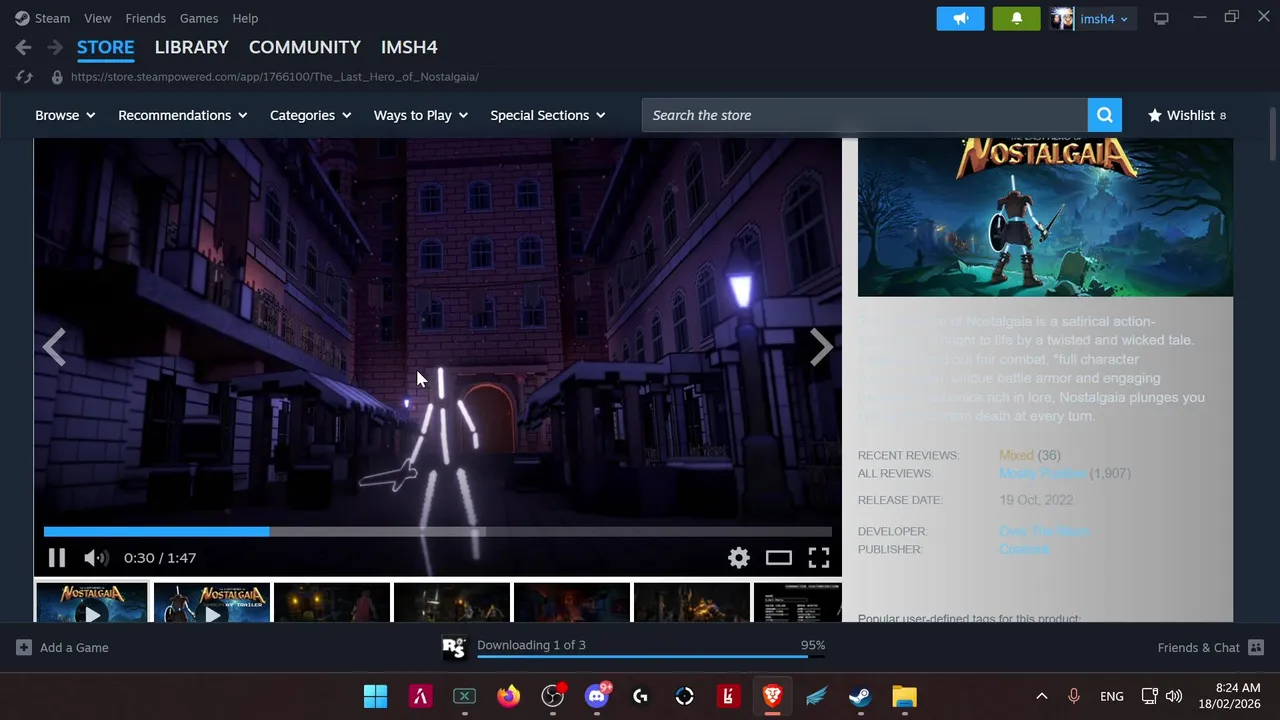Screen dimensions: 1280x720
Task: Click the Mixed recent reviews link
Action: pos(1016,455)
